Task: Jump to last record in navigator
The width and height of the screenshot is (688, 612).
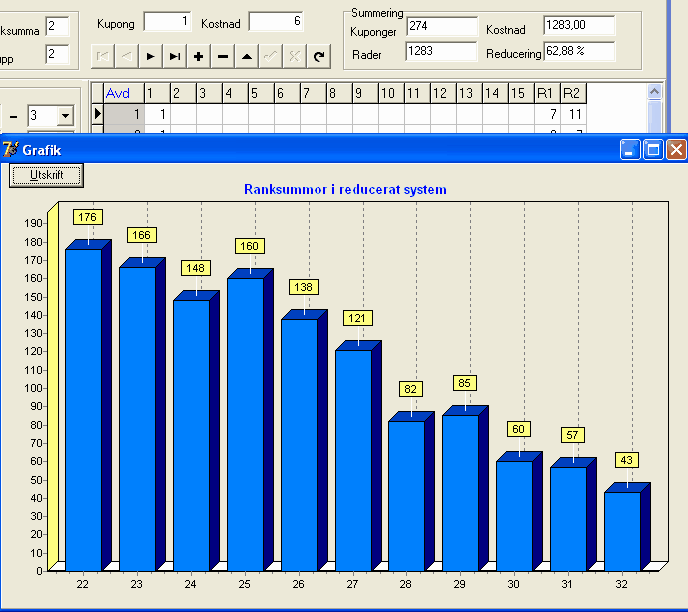Action: [x=175, y=56]
